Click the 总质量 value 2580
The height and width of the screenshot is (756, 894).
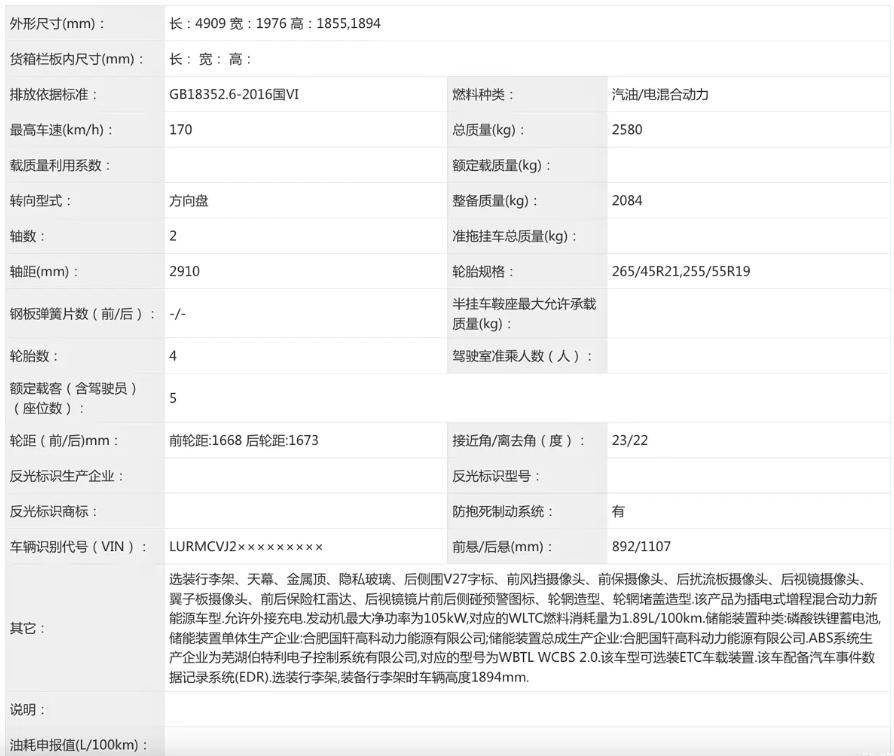coord(628,128)
